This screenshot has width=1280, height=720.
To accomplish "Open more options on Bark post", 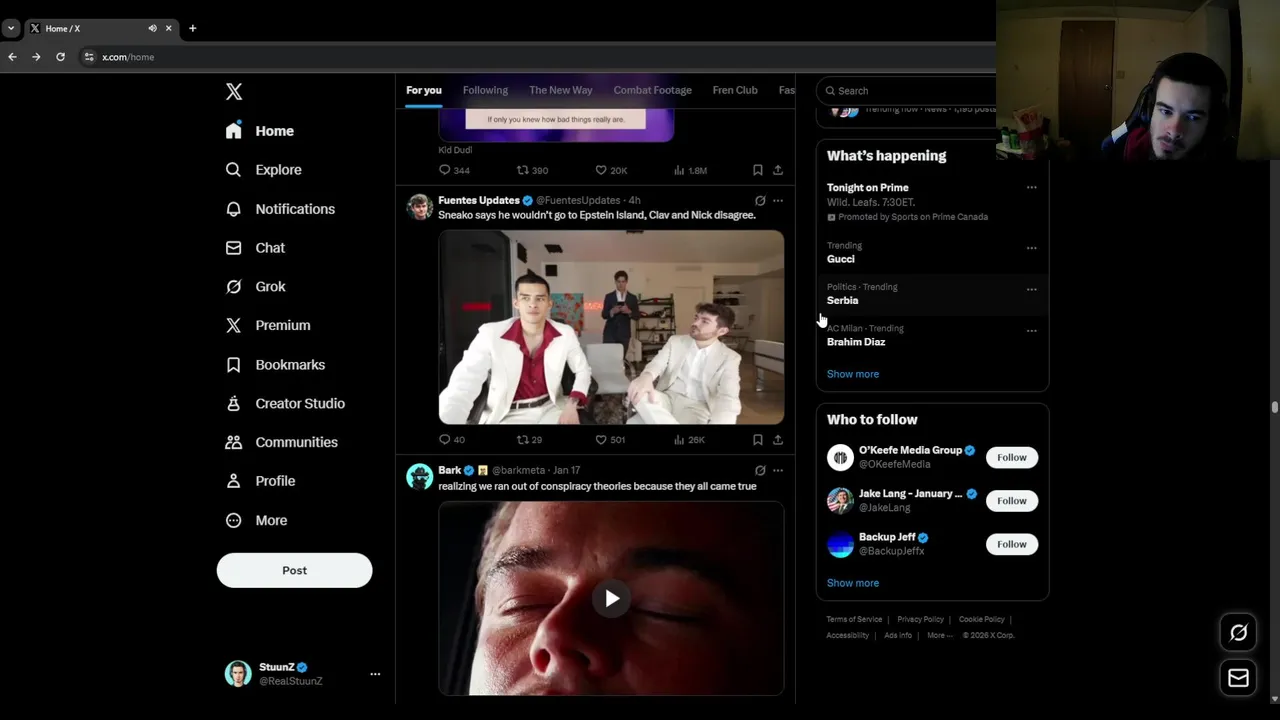I will [x=778, y=470].
